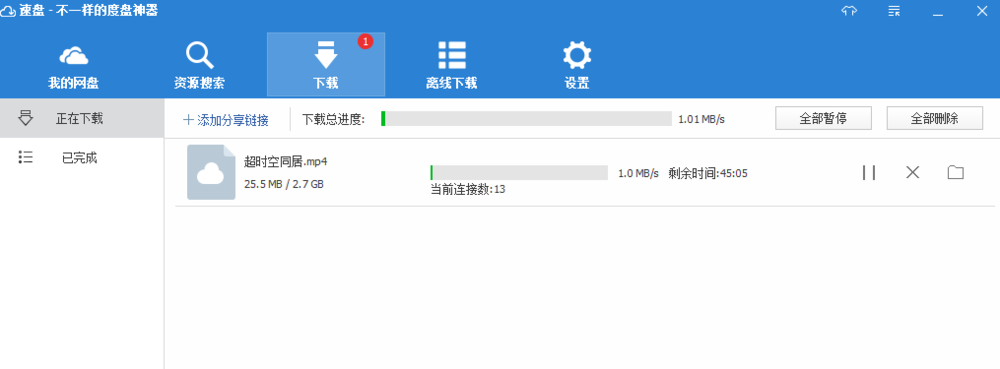
Task: Click the file name 超时空同居.mp4
Action: pyautogui.click(x=286, y=161)
